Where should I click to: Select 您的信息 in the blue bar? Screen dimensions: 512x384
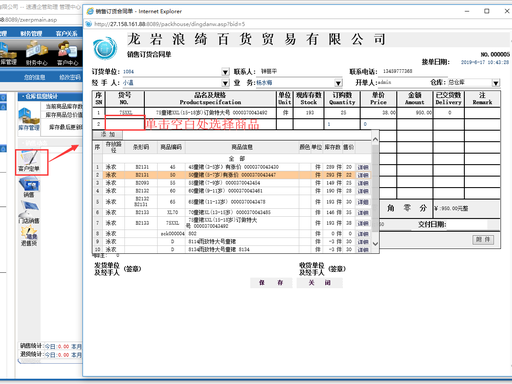(x=34, y=77)
